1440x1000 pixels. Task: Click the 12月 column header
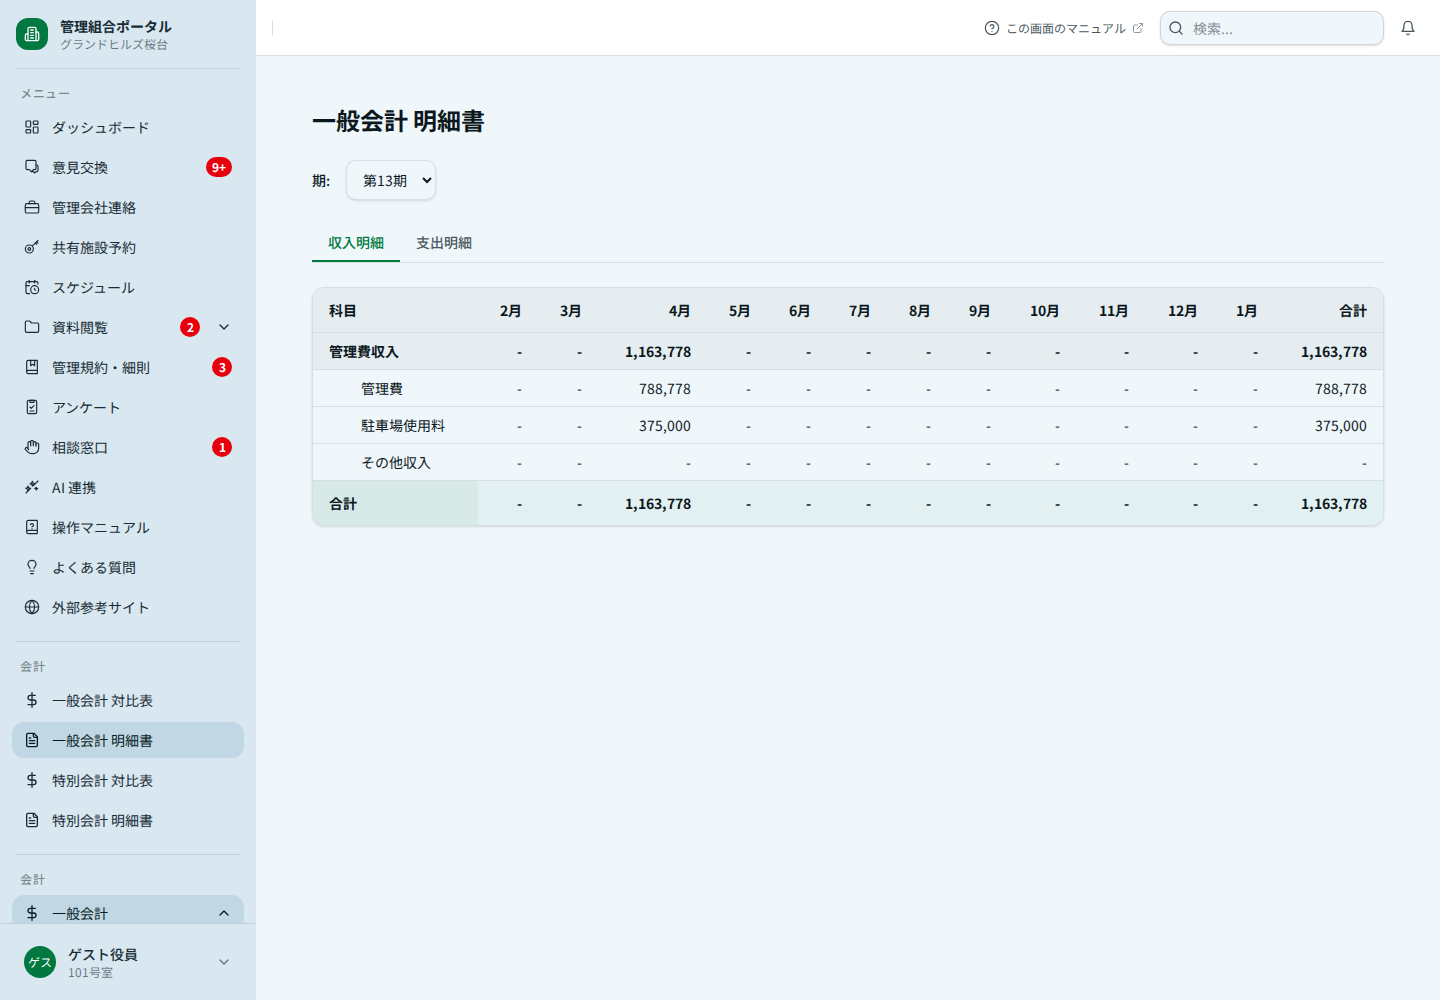[x=1183, y=311]
